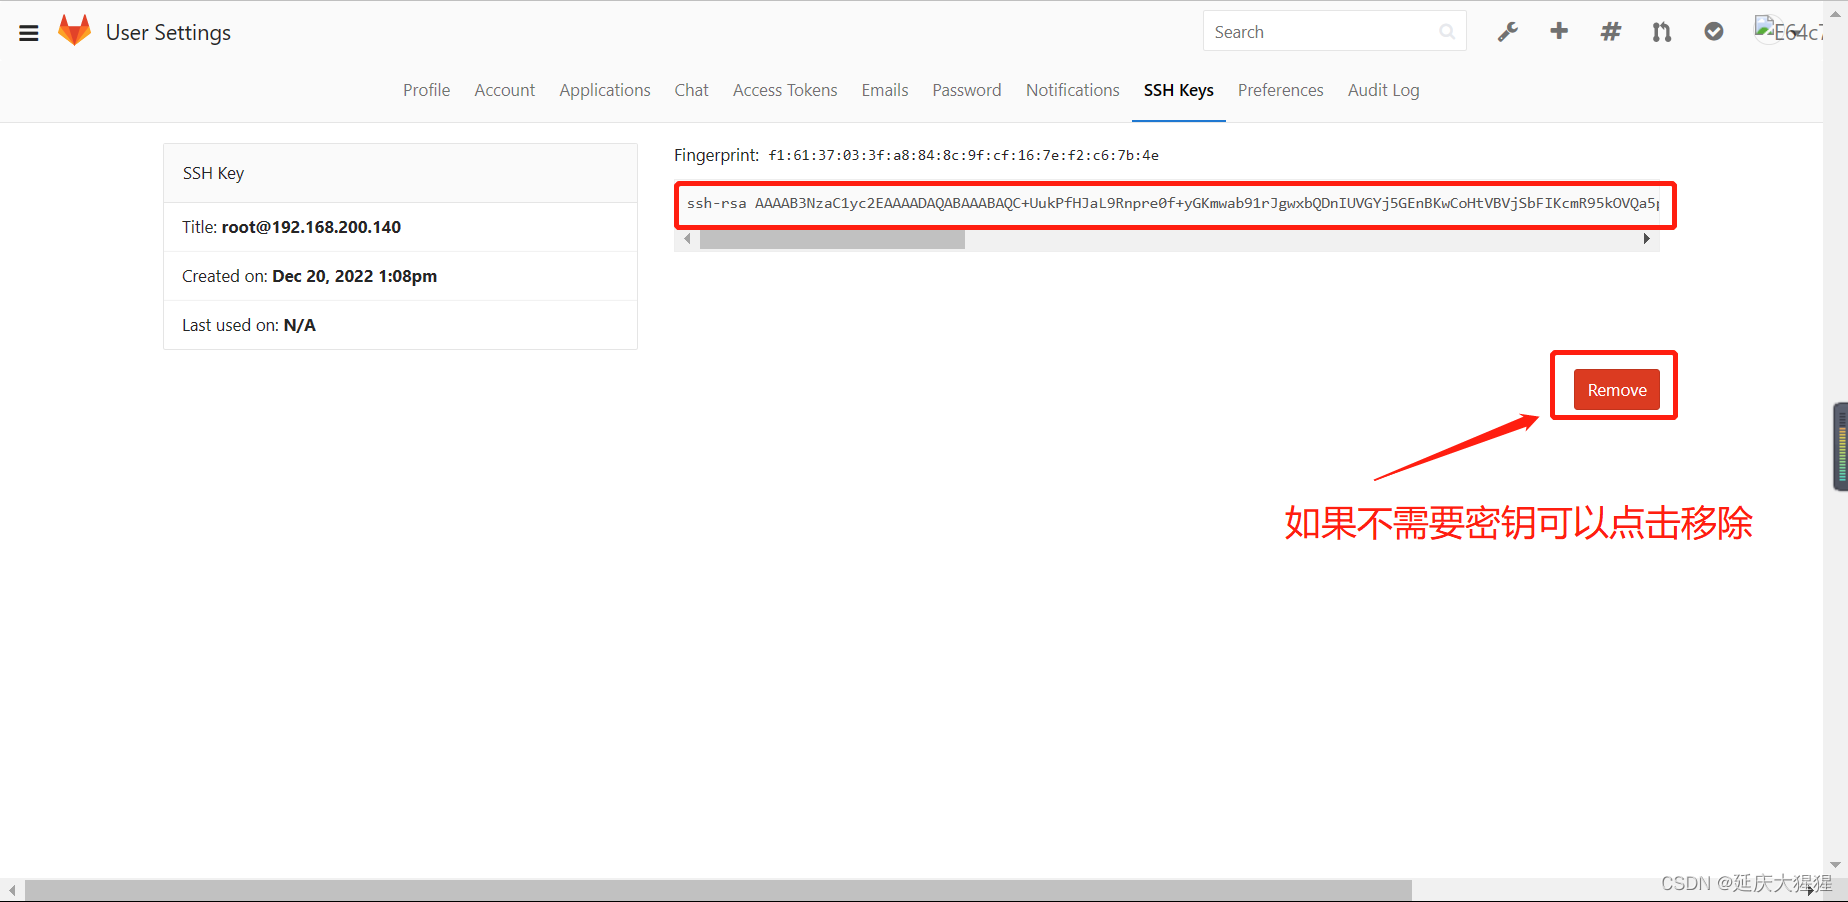Switch to the Profile tab
This screenshot has height=902, width=1848.
(x=427, y=90)
